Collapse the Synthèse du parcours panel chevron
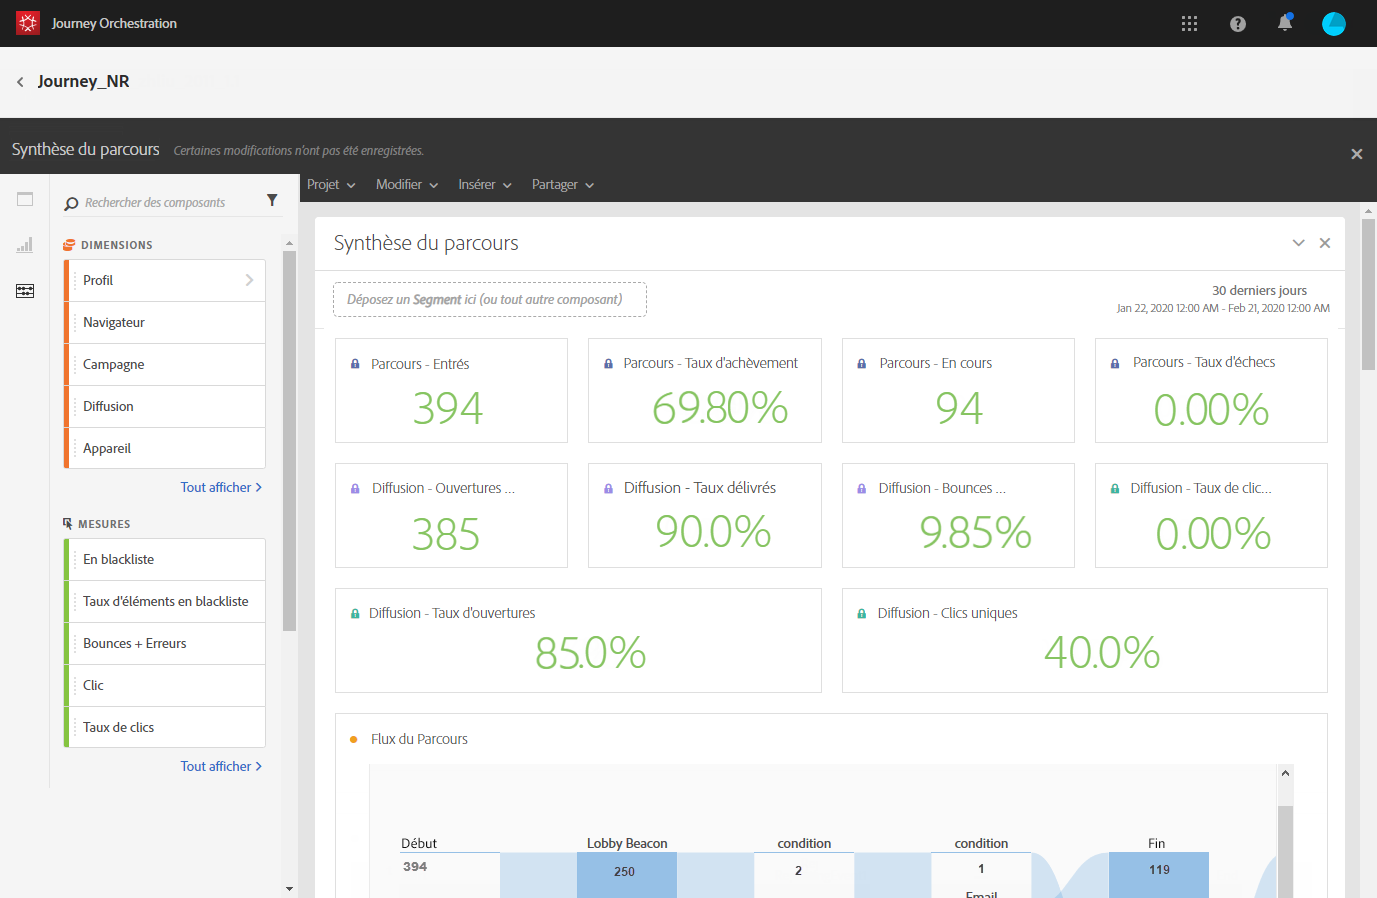The image size is (1377, 898). coord(1298,243)
